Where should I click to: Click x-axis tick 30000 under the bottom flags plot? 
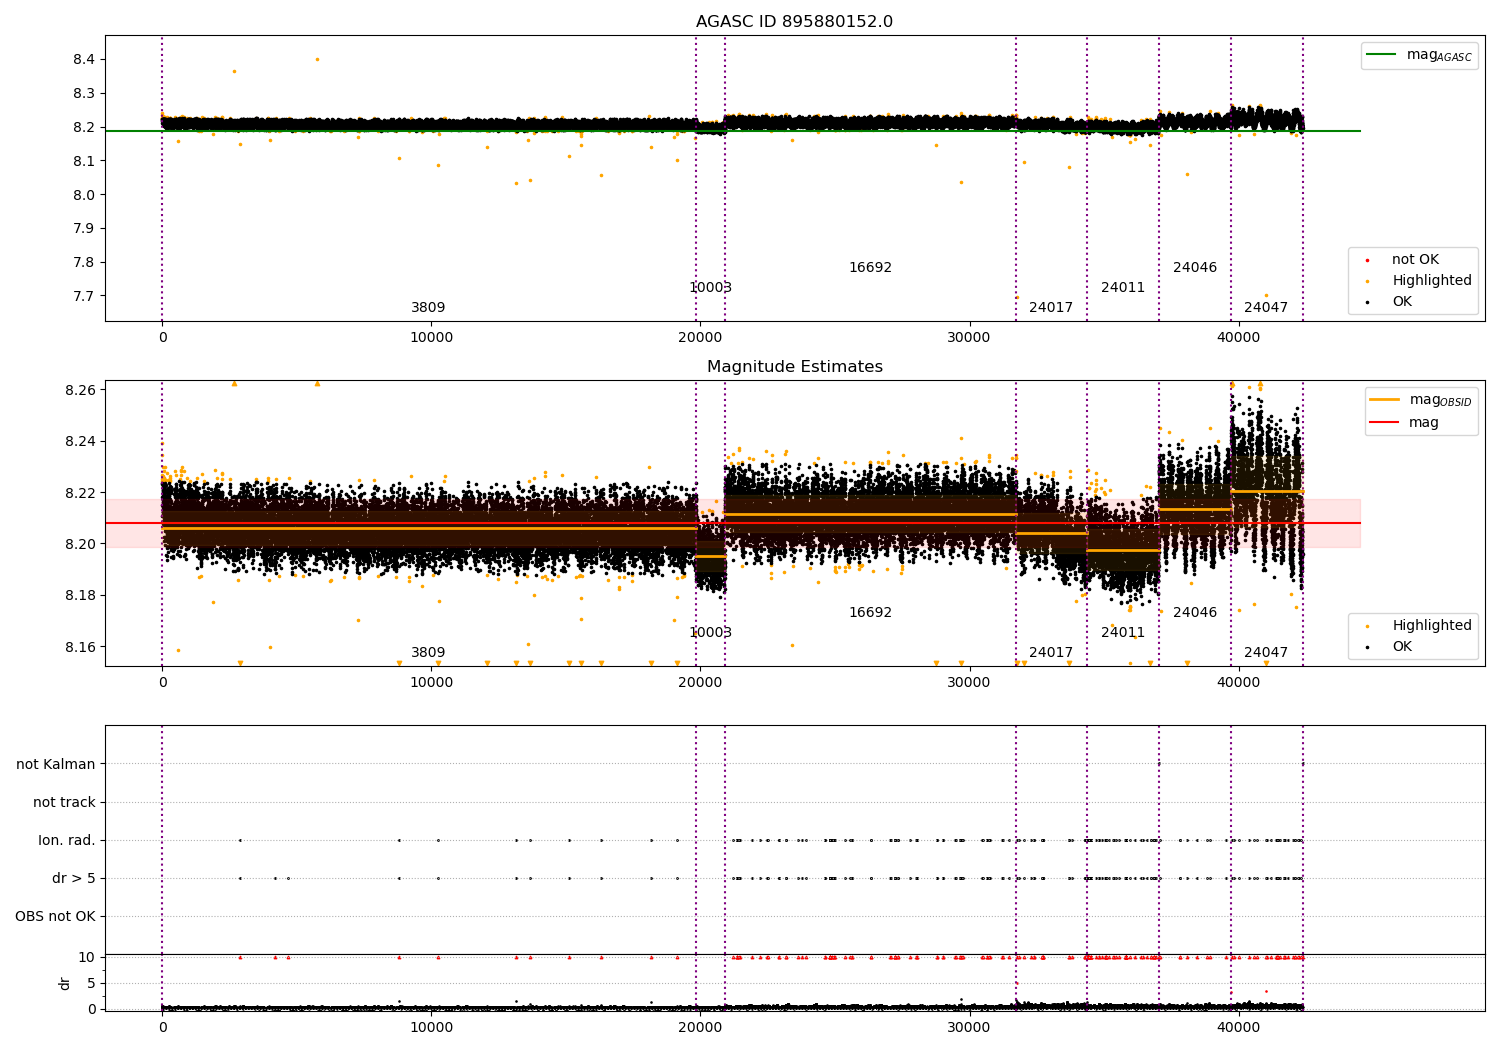(969, 1028)
